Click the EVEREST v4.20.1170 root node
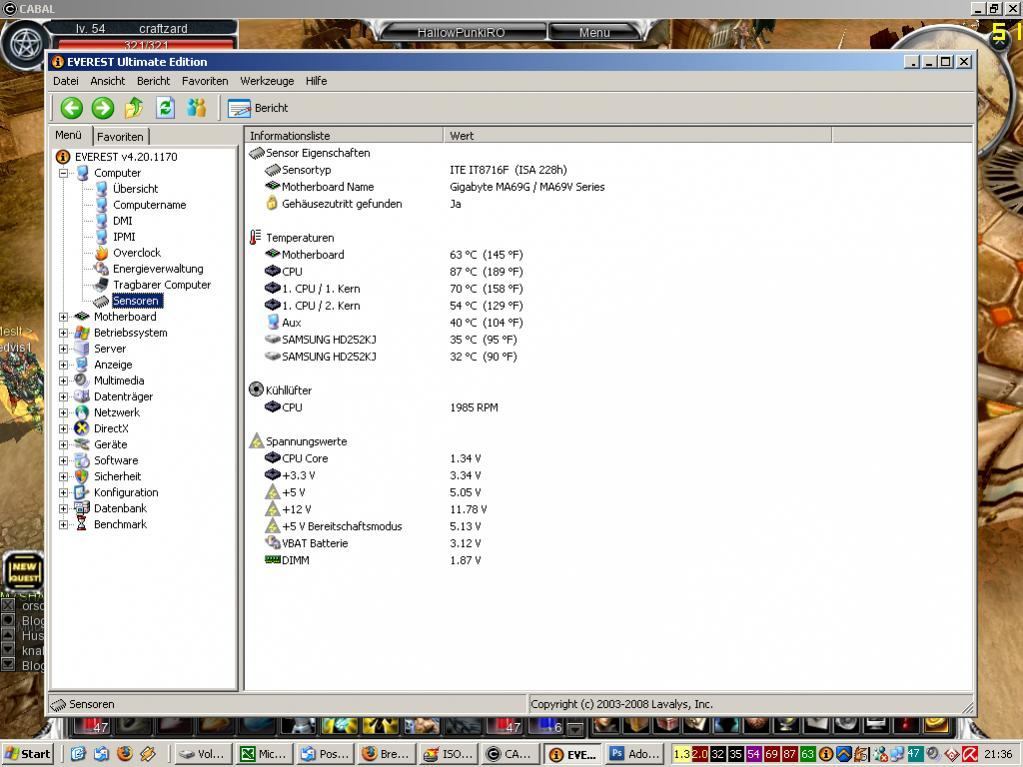1023x767 pixels. (126, 157)
